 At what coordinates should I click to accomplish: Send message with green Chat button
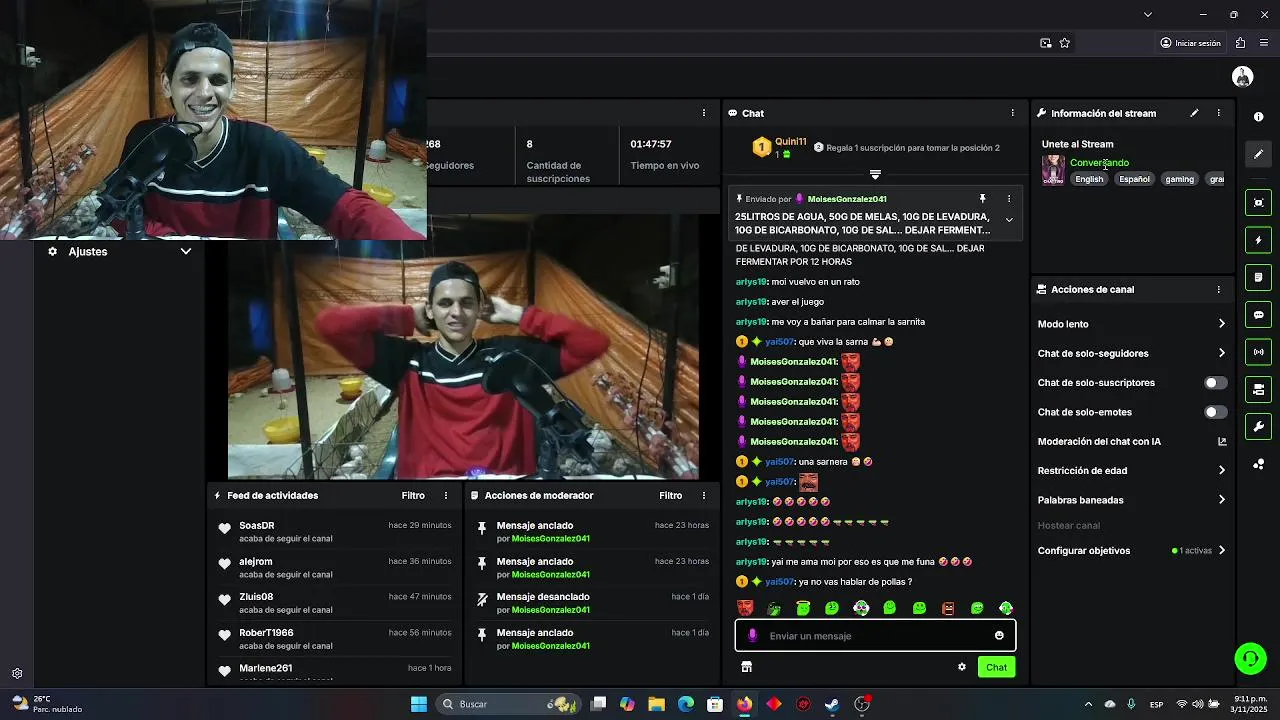tap(996, 667)
